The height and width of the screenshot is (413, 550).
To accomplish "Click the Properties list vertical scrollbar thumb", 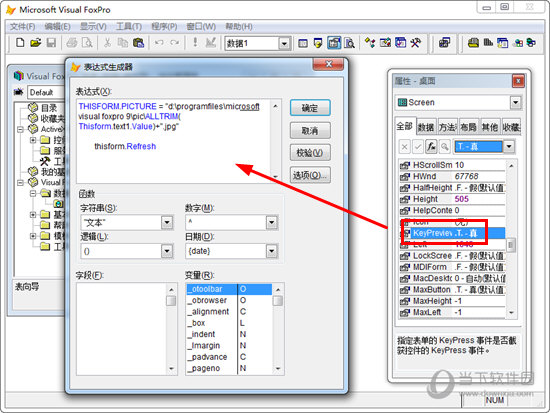I will point(511,245).
